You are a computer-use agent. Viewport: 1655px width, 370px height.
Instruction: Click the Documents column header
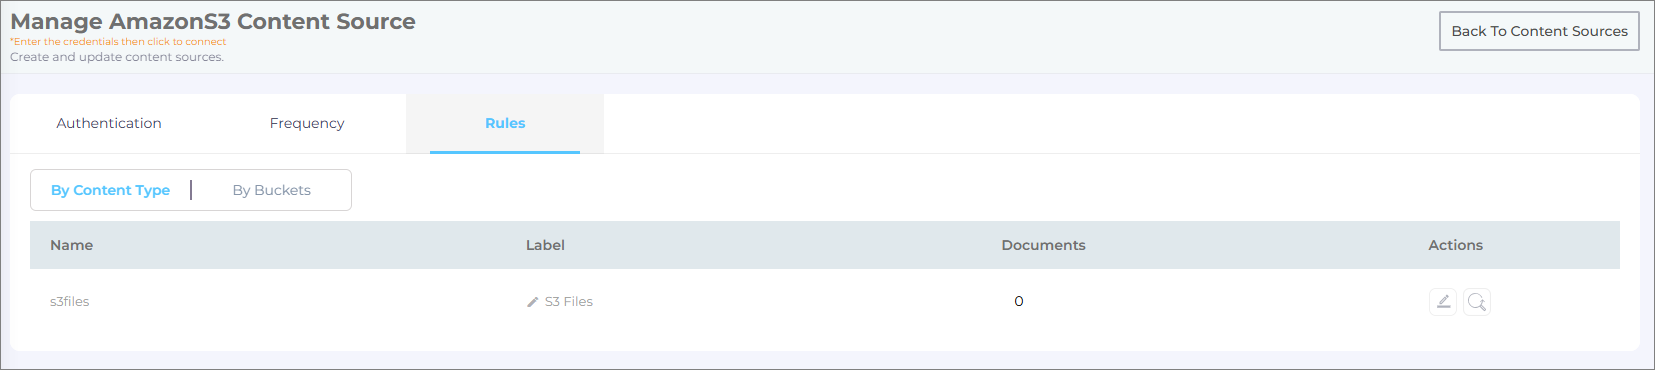(1043, 245)
